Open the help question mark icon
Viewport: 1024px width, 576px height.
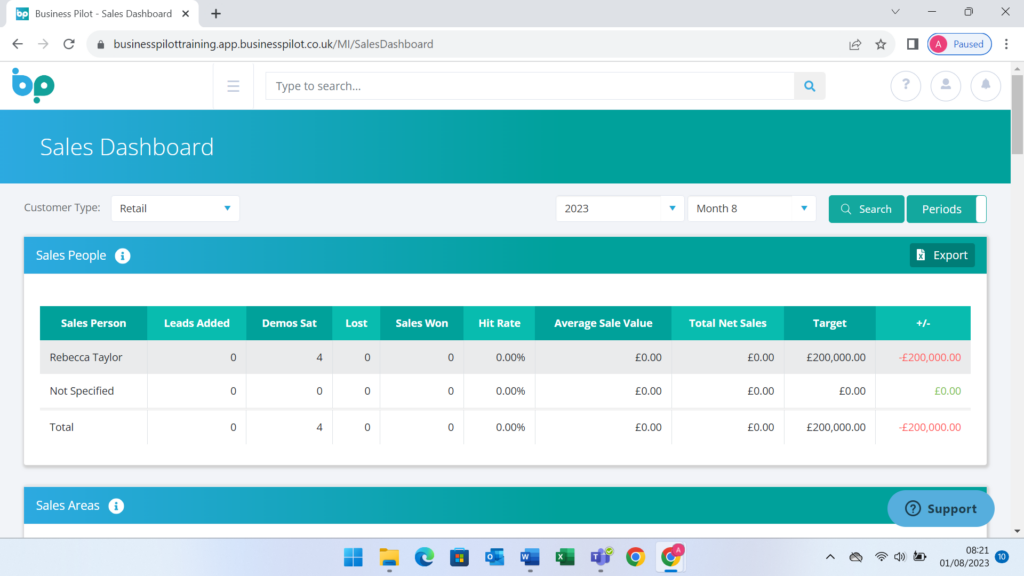906,86
